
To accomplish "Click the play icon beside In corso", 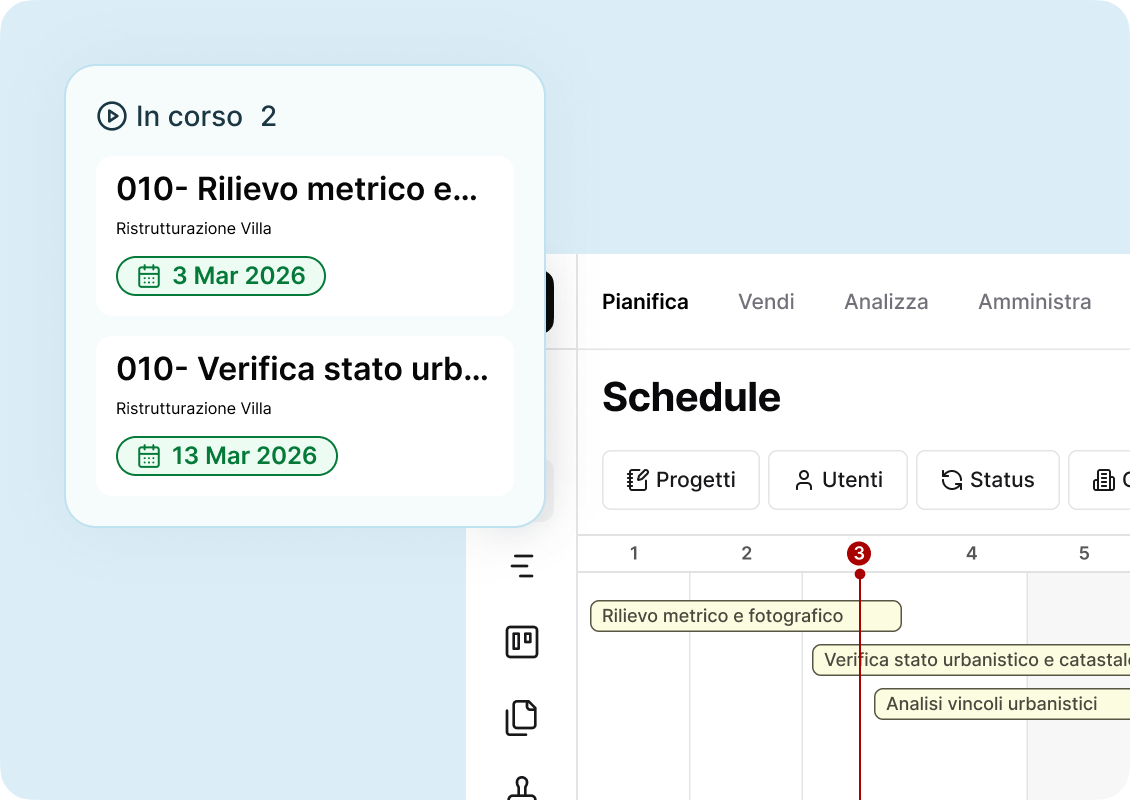I will [112, 116].
